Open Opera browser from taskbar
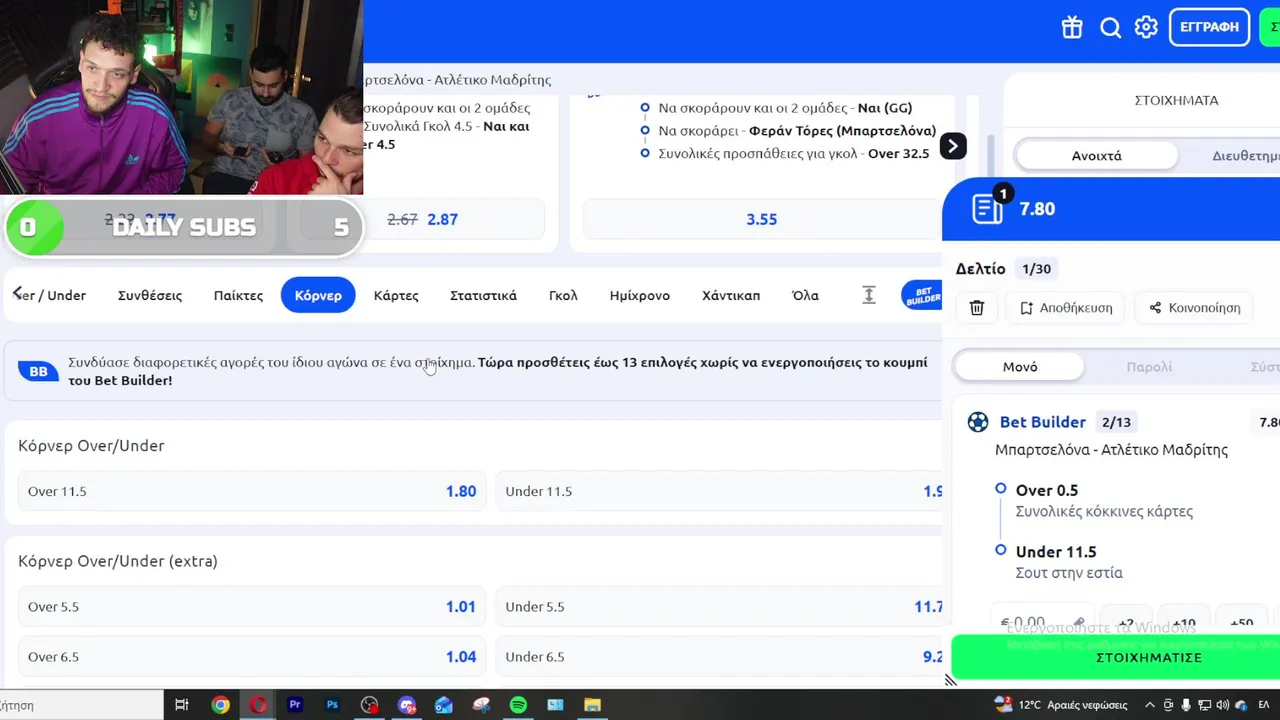1280x720 pixels. pyautogui.click(x=258, y=705)
